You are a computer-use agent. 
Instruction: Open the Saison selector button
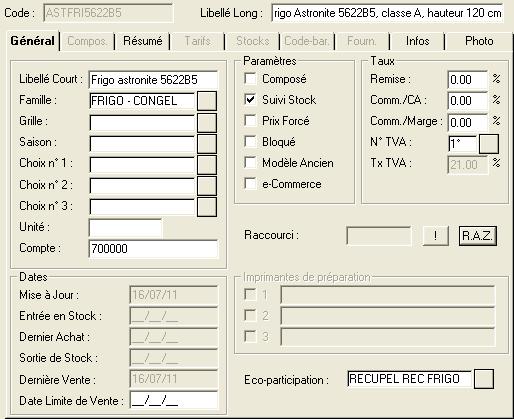[207, 144]
